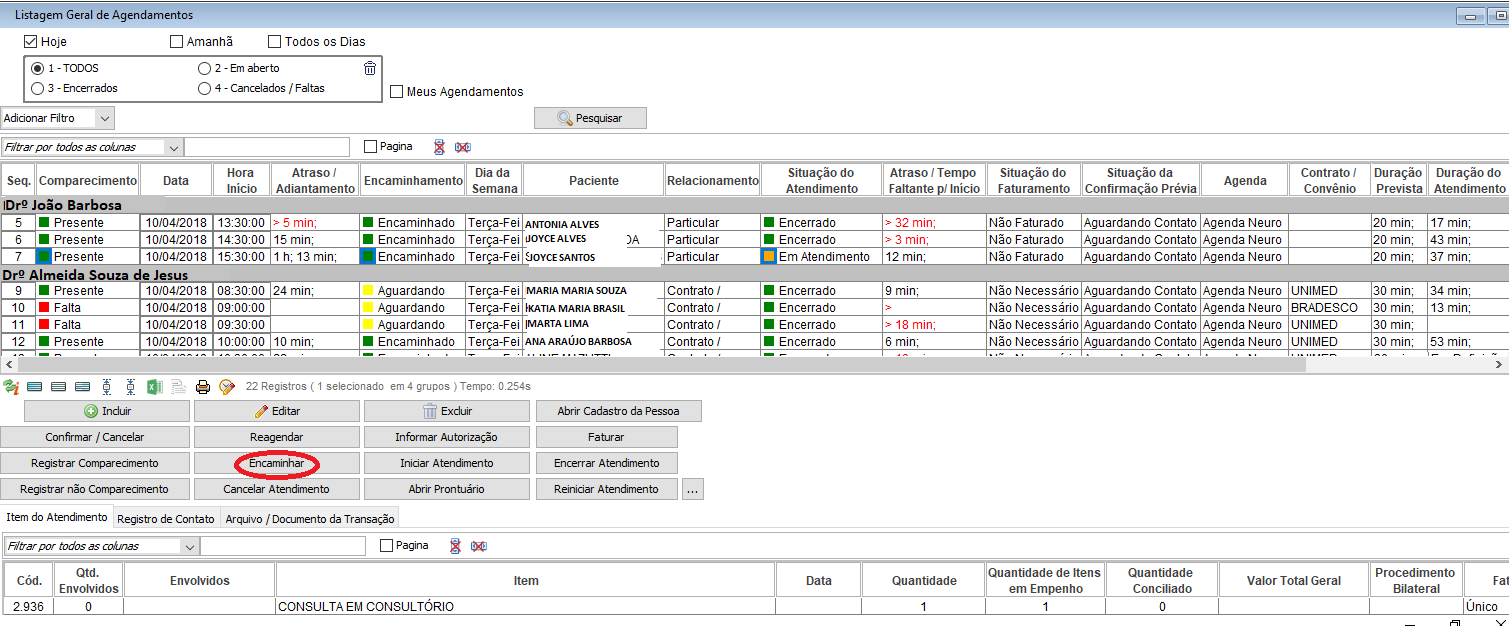Switch to the Item do Atendimento tab
Image resolution: width=1509 pixels, height=626 pixels.
point(57,517)
